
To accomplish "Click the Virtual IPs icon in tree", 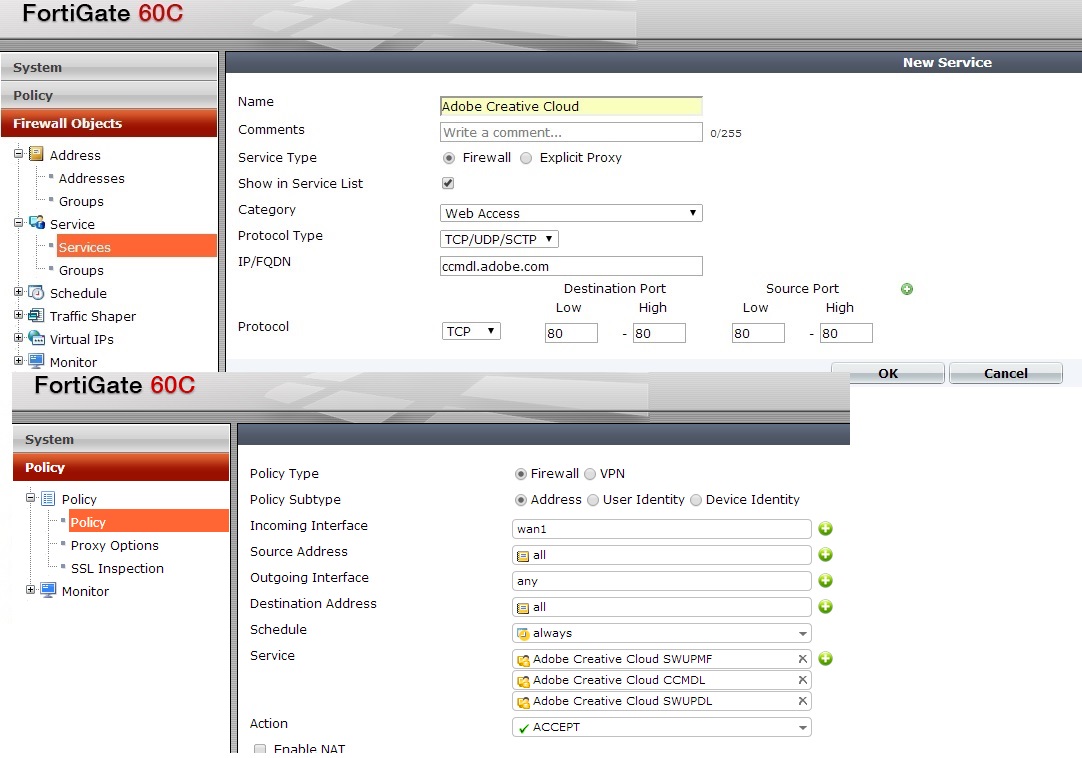I will (37, 338).
